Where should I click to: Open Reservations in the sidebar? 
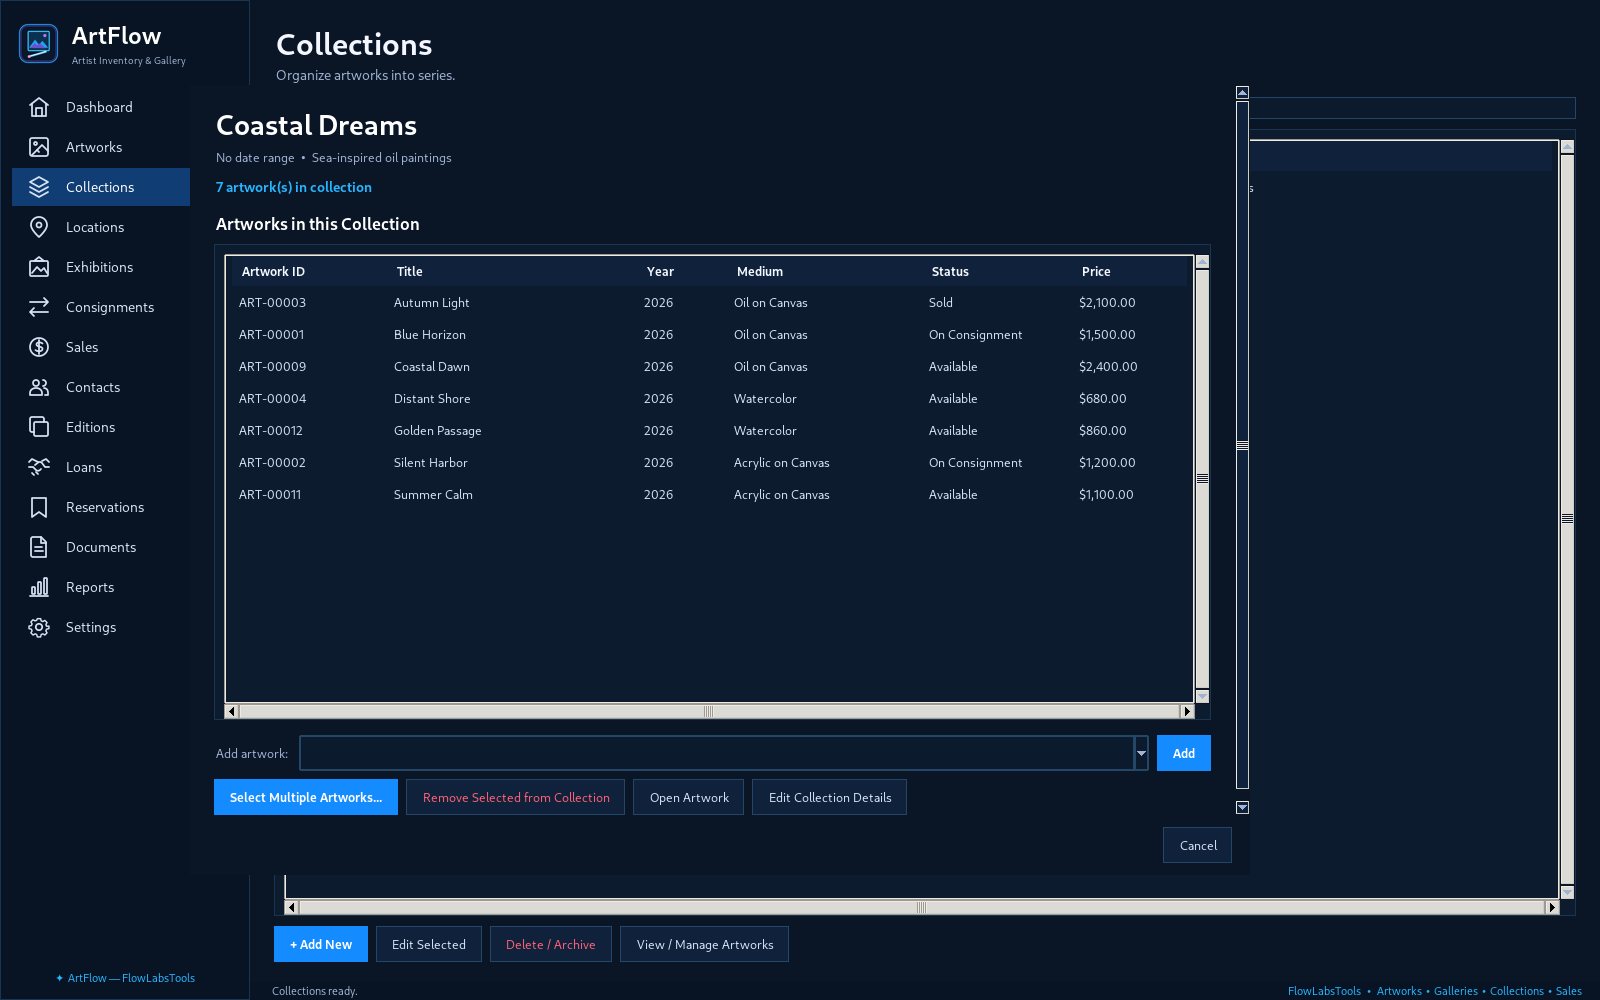click(101, 507)
